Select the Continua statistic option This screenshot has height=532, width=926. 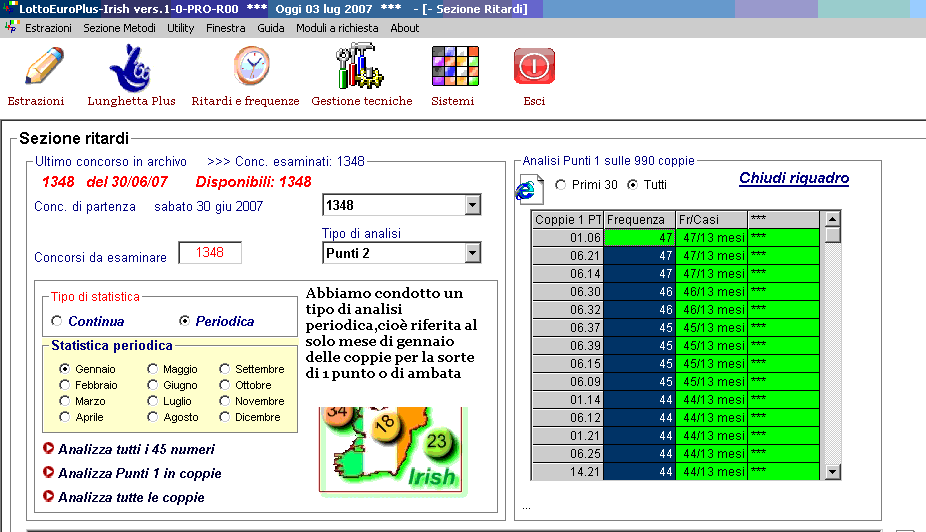(x=57, y=321)
